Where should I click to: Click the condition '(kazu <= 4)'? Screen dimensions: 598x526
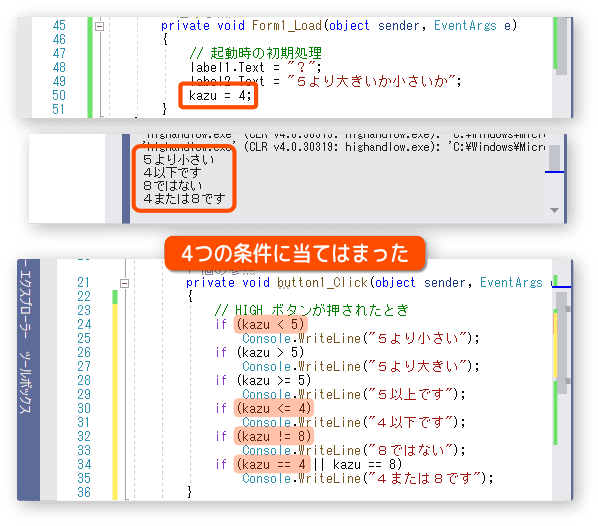click(274, 409)
